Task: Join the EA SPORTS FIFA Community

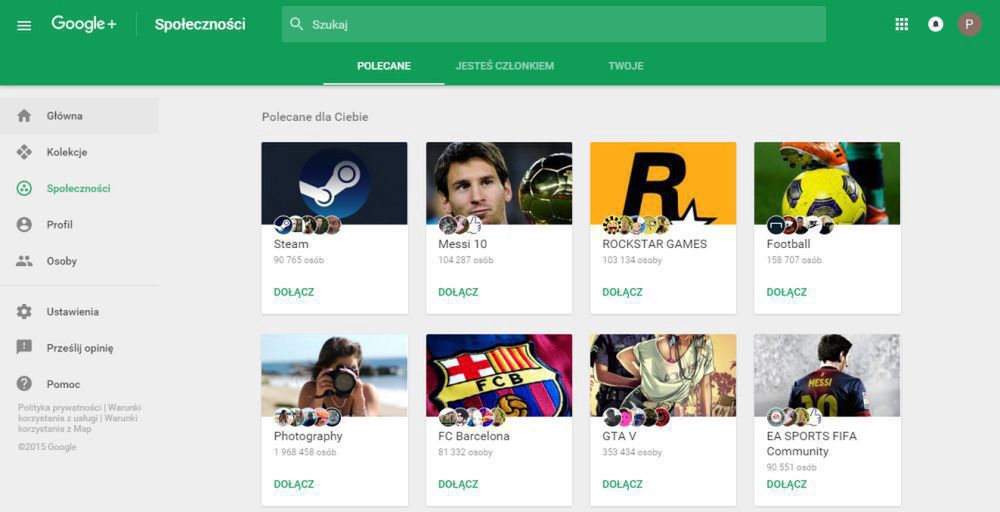Action: 786,484
